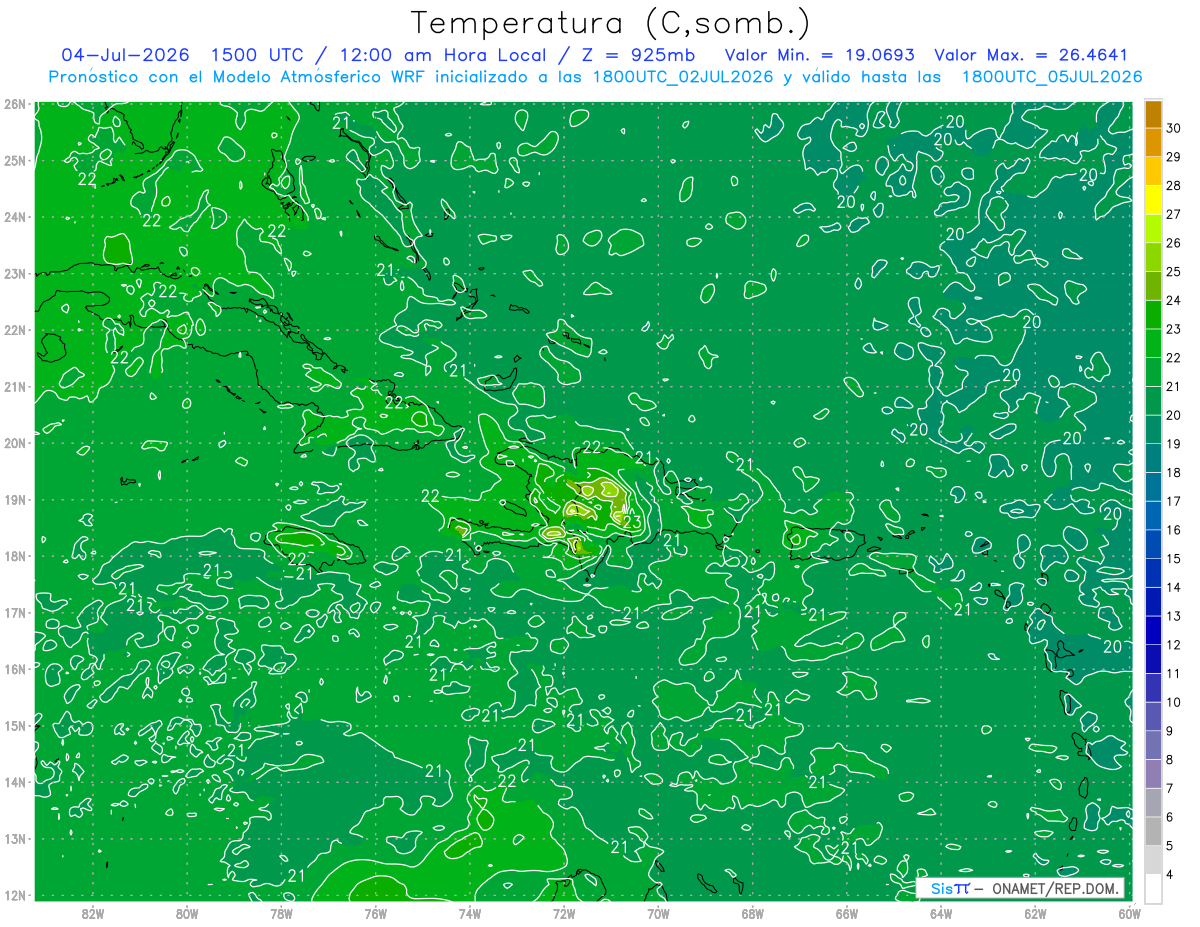The image size is (1200, 927).
Task: Click latitude axis label '22N'
Action: point(14,330)
